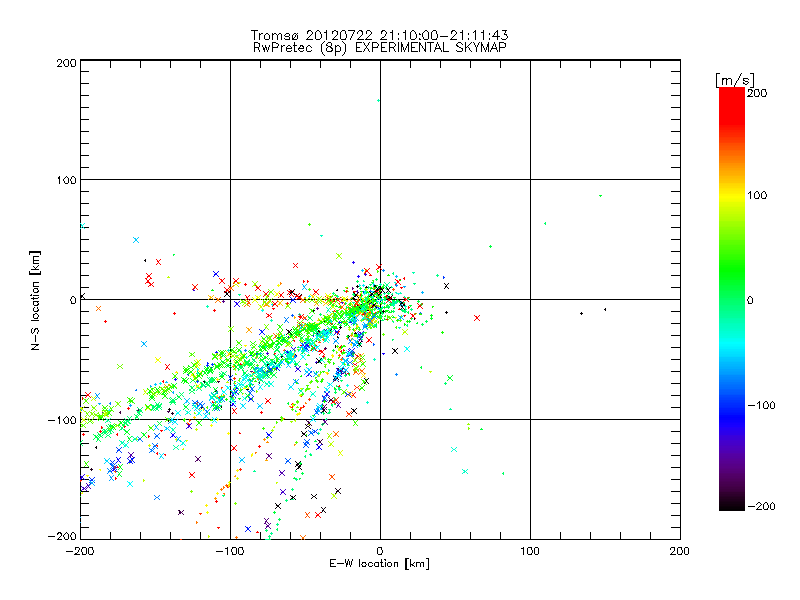Click the color bar tick label "0"
The height and width of the screenshot is (600, 800).
coord(750,301)
